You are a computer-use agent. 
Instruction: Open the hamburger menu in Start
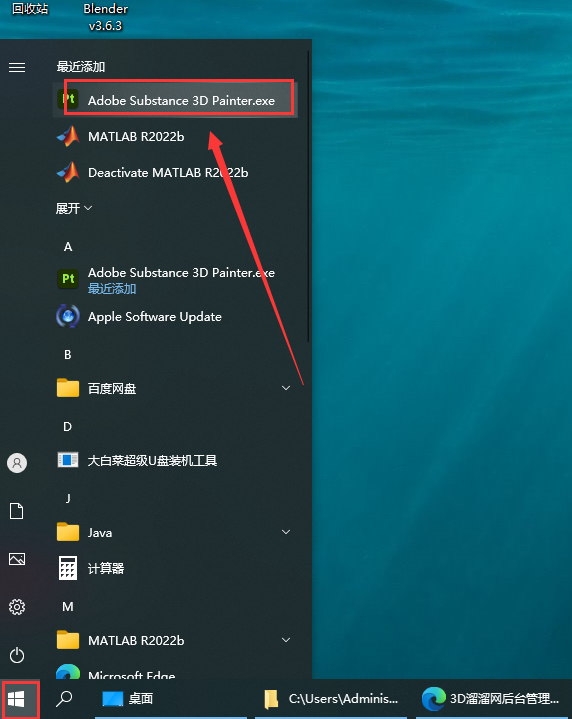click(x=17, y=67)
